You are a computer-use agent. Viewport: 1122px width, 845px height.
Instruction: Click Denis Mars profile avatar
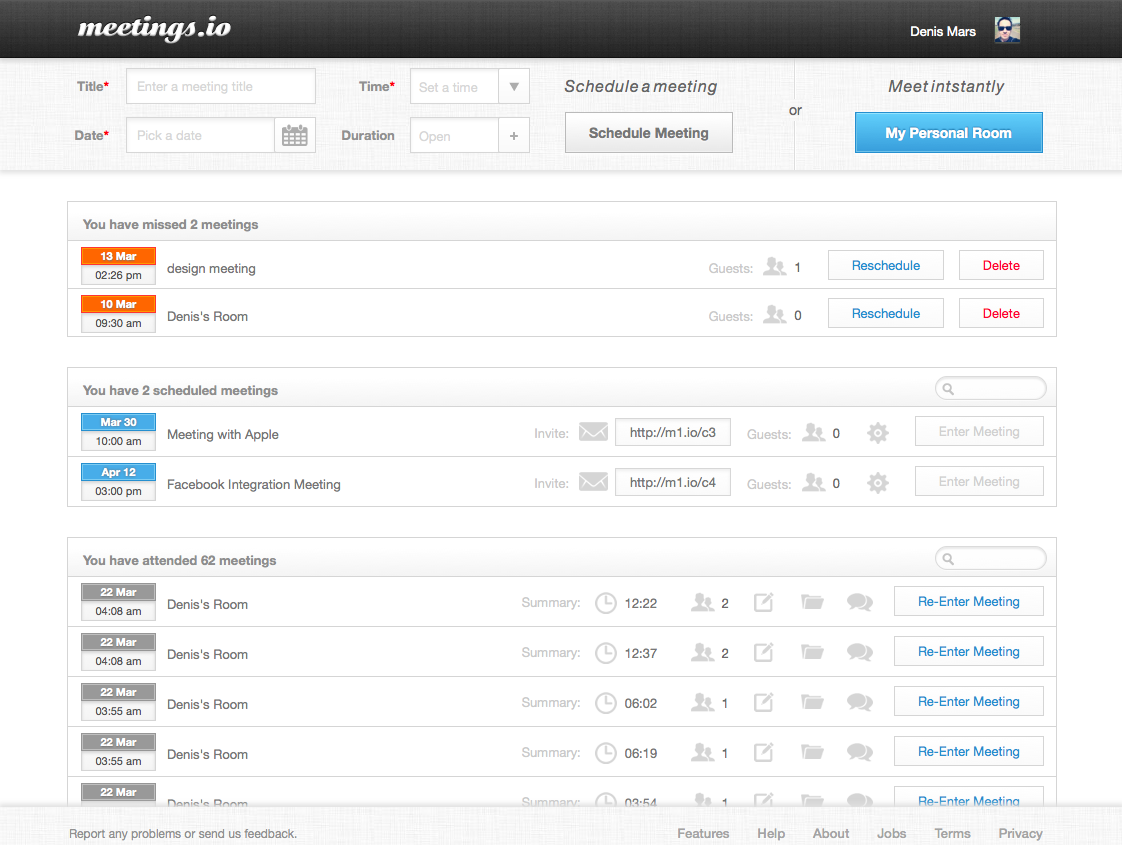point(1006,30)
